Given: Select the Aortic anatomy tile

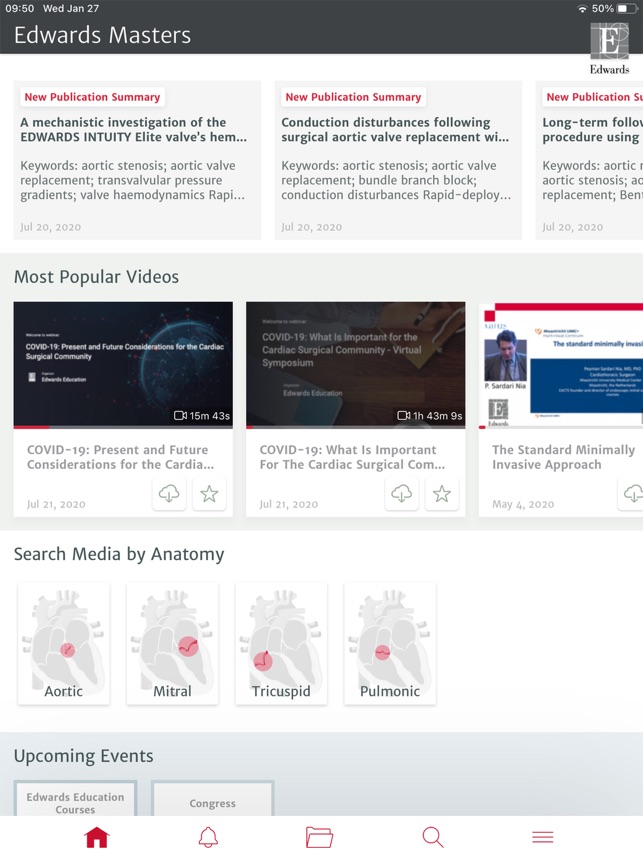Looking at the screenshot, I should pyautogui.click(x=64, y=644).
